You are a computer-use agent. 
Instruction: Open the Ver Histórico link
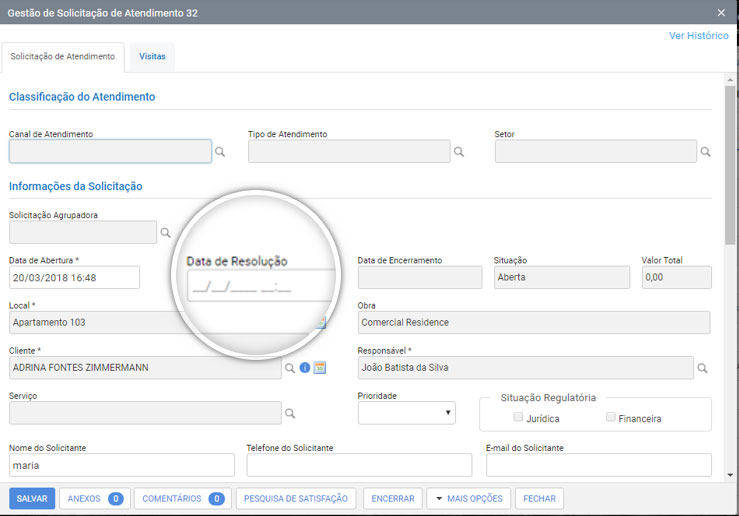(698, 36)
